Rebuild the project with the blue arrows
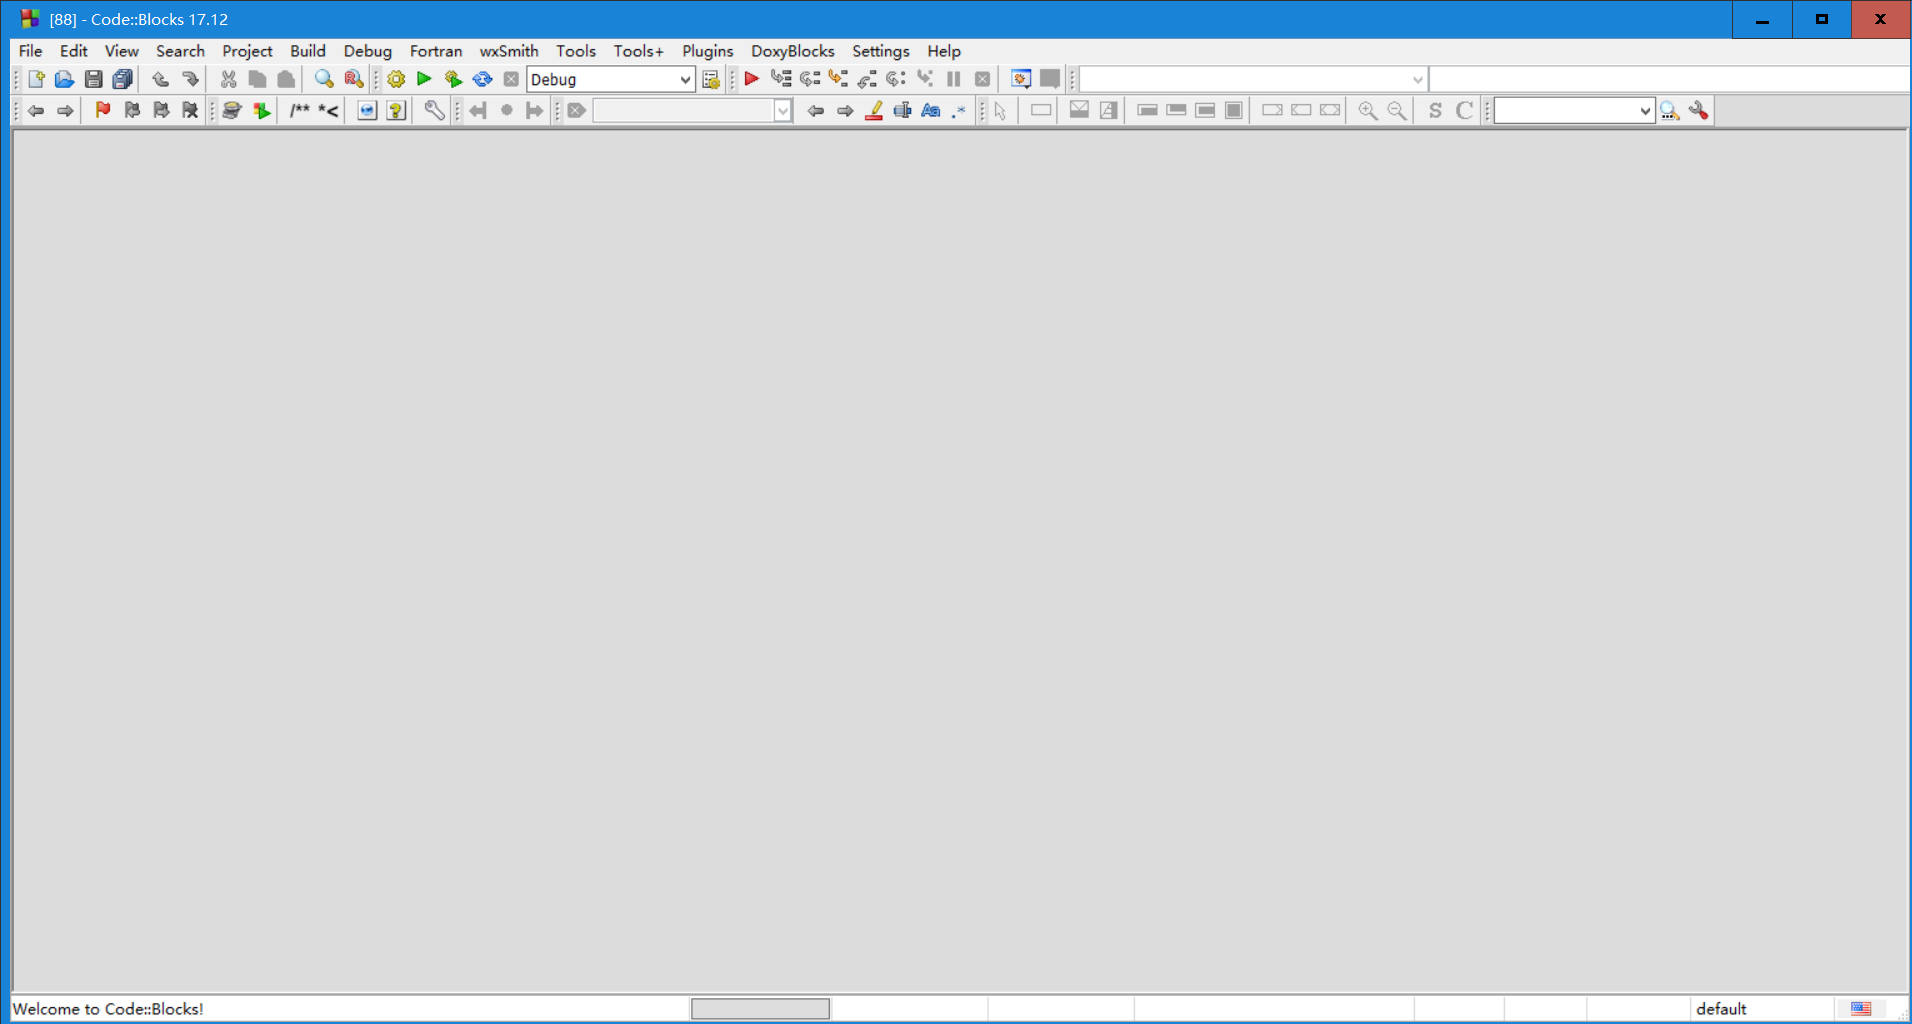 point(482,79)
